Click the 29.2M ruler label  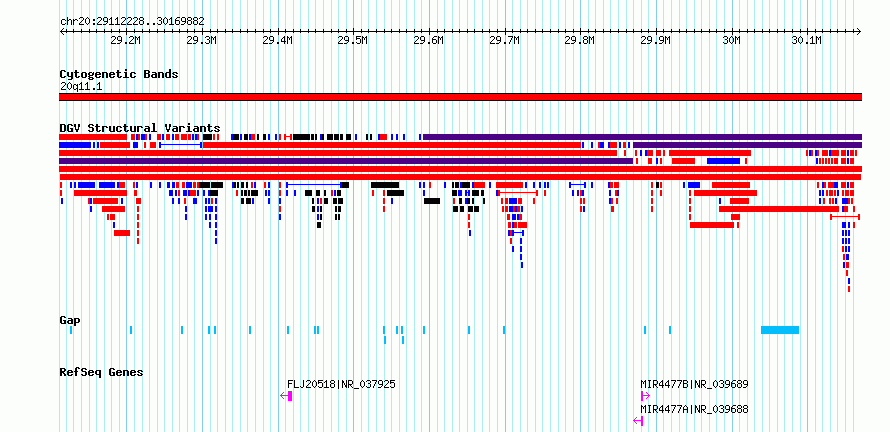[x=125, y=40]
